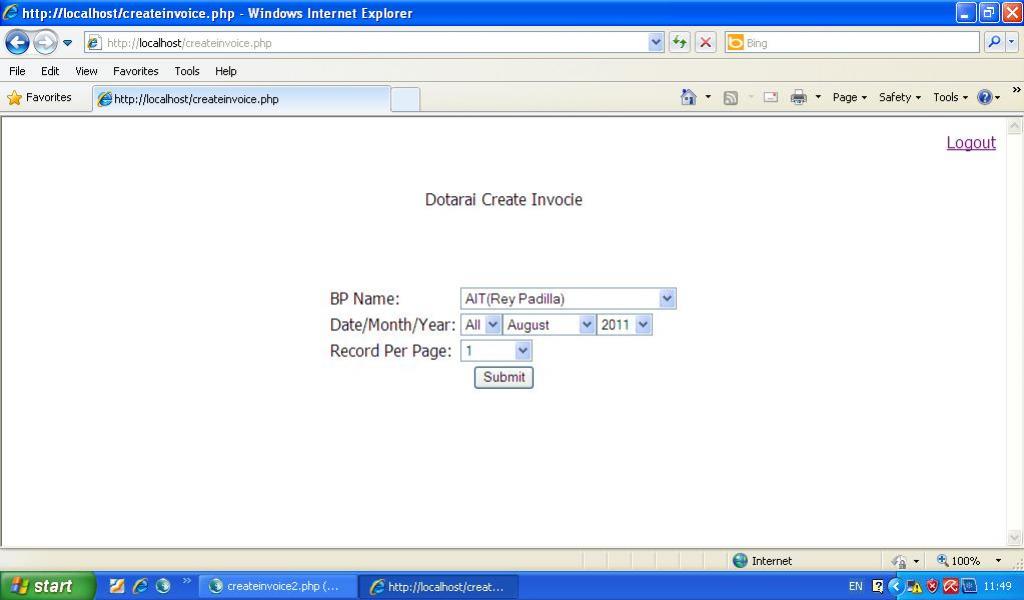
Task: Click the Back navigation arrow
Action: [17, 42]
